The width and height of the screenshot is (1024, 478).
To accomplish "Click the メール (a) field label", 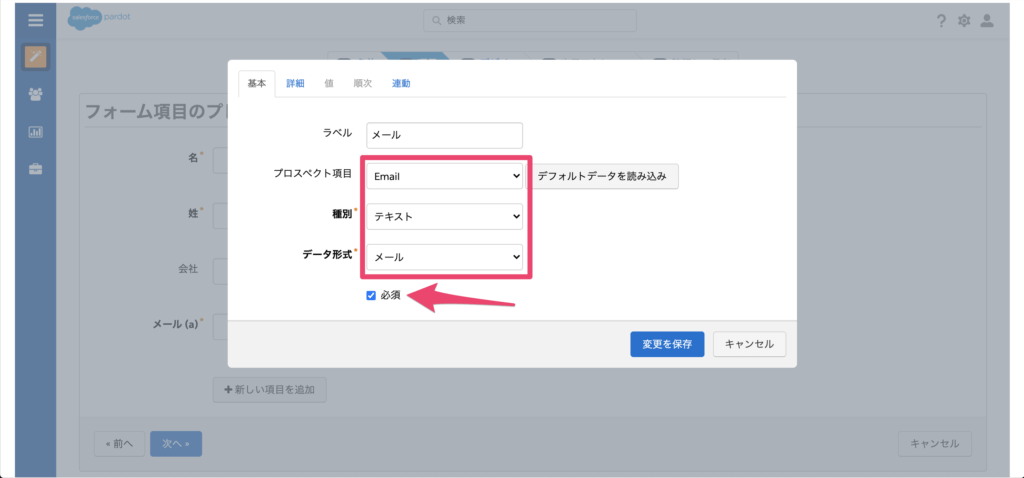I will tap(178, 323).
